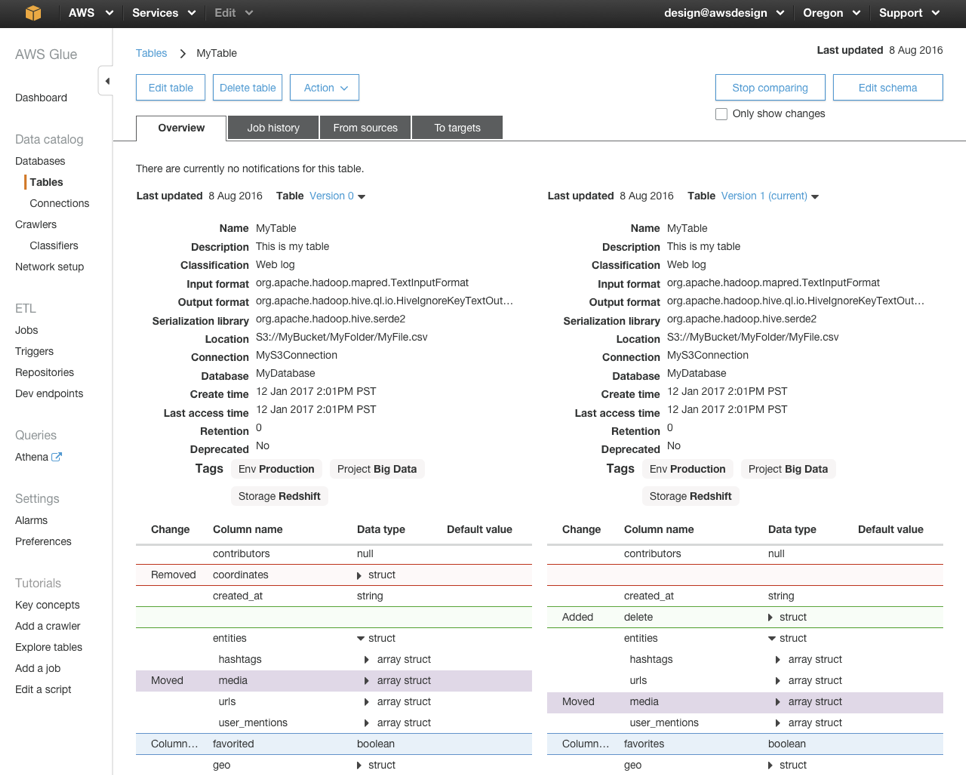Switch to the To targets tab
Viewport: 966px width, 775px height.
(457, 128)
